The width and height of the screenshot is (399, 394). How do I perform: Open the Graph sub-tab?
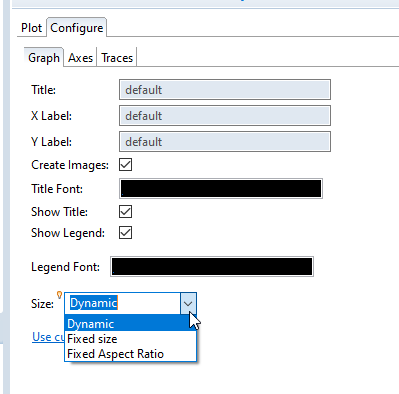[x=44, y=58]
